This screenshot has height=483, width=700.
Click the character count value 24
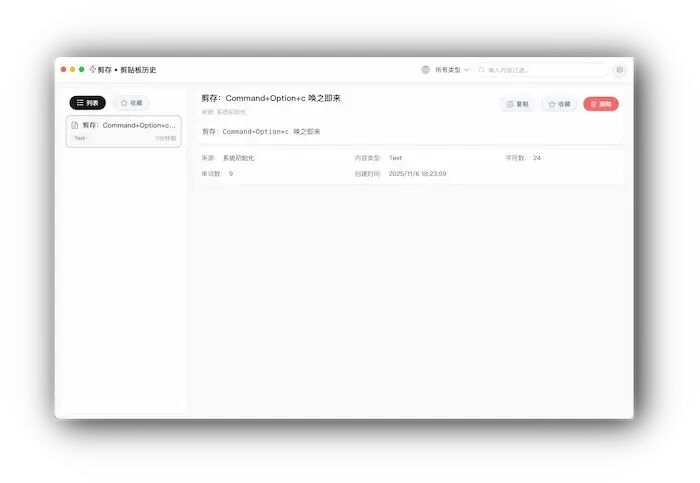[537, 158]
